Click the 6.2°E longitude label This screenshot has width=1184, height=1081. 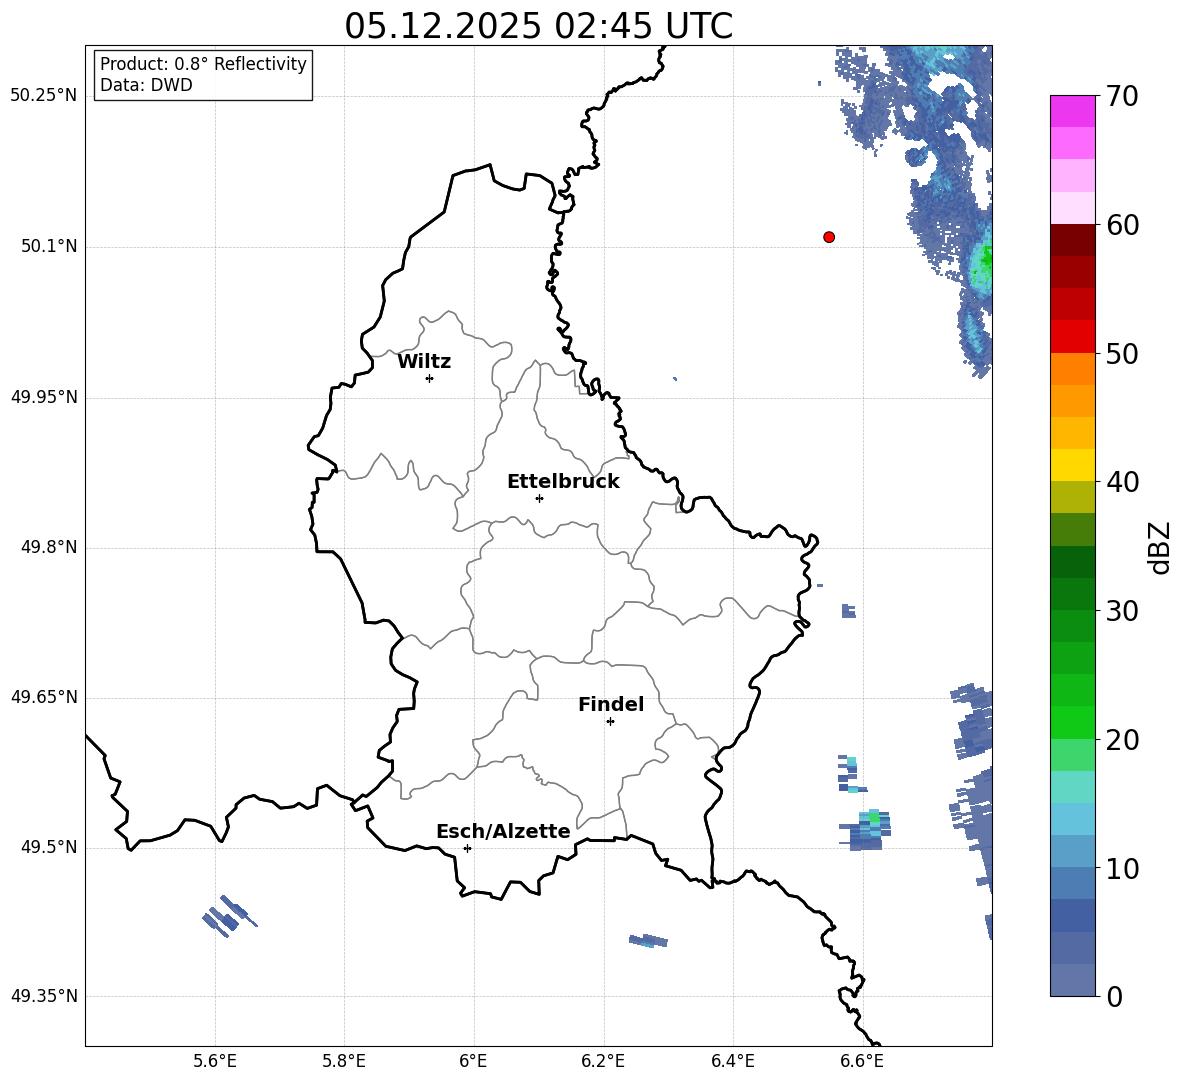point(603,1061)
